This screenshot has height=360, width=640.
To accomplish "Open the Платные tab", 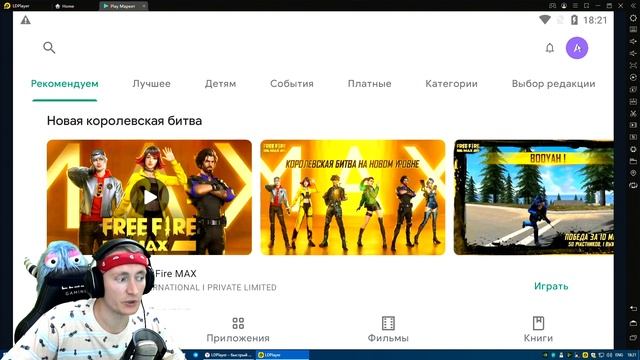I will click(x=369, y=84).
